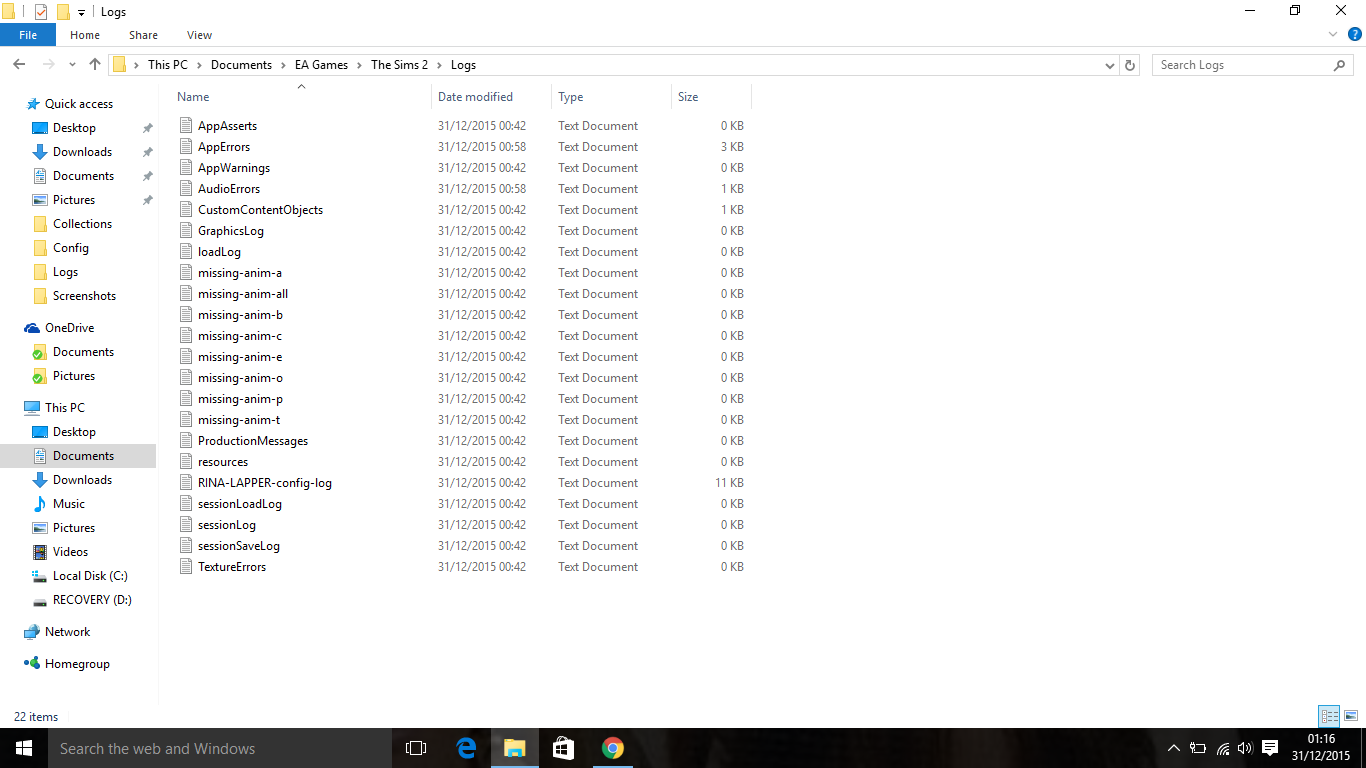Open the Windows Store taskbar icon

563,748
